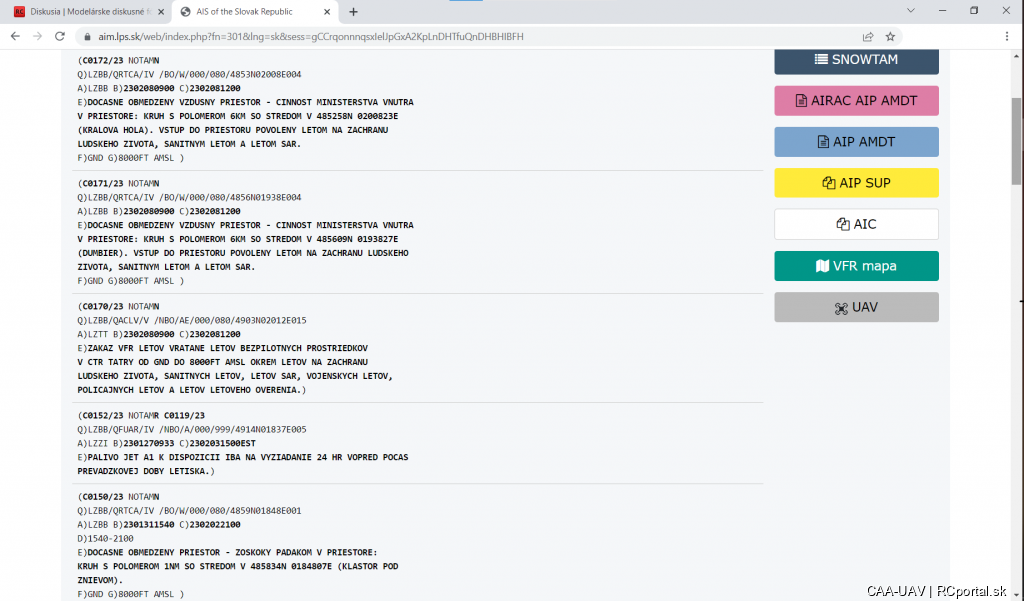Image resolution: width=1024 pixels, height=601 pixels.
Task: Click the copy icon on AIC button
Action: click(843, 224)
